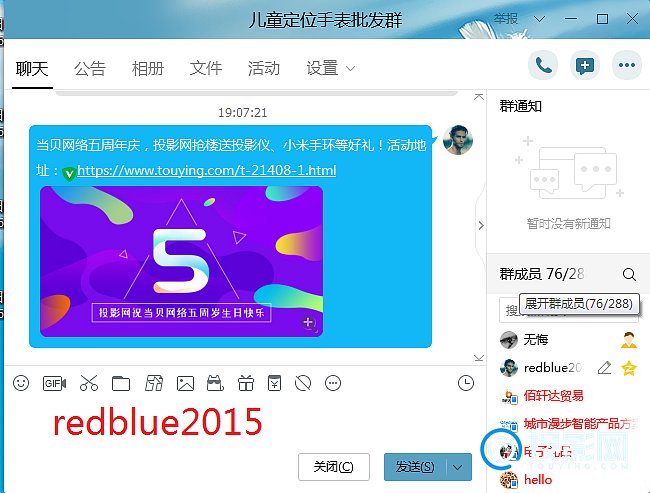This screenshot has height=493, width=650.
Task: Start a group voice call
Action: click(x=543, y=65)
